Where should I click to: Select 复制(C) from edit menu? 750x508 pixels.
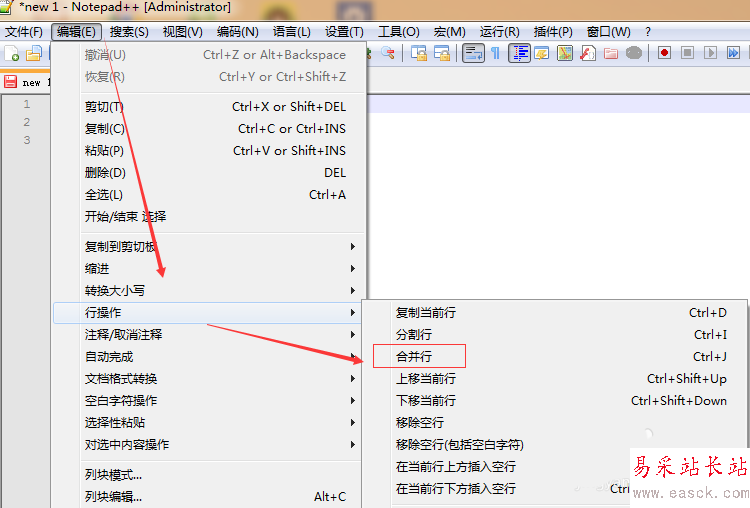[209, 129]
